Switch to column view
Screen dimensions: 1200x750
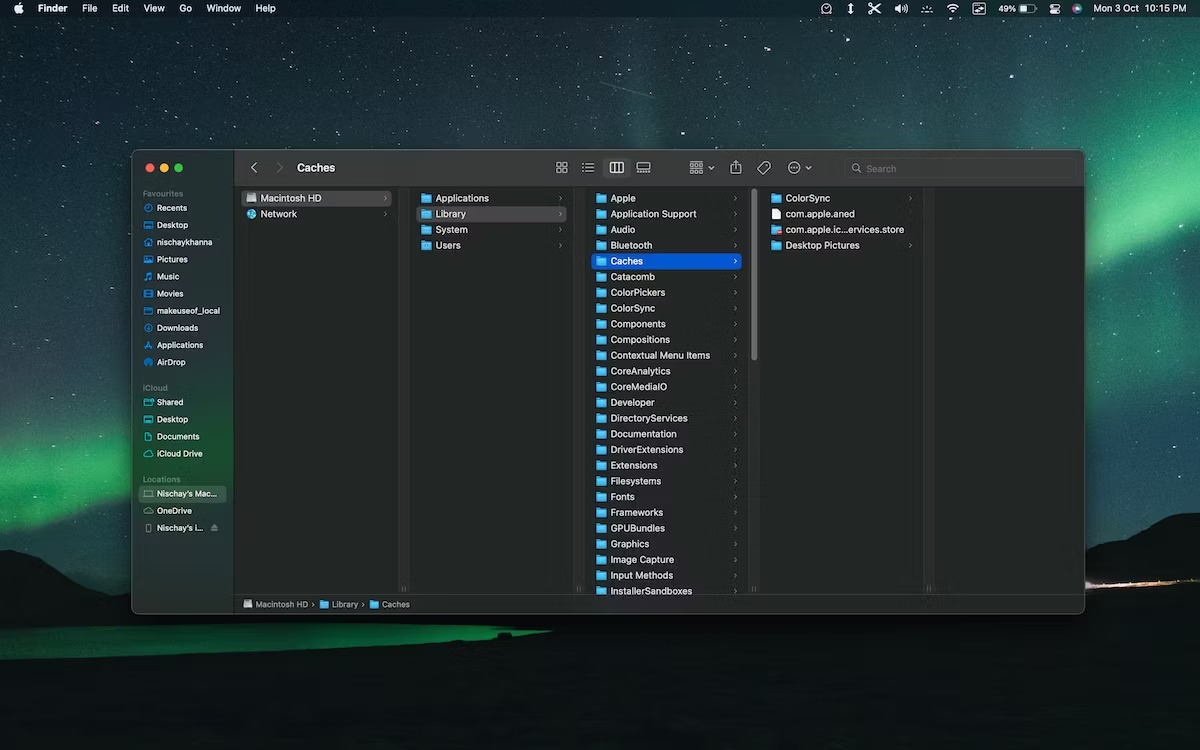click(616, 168)
